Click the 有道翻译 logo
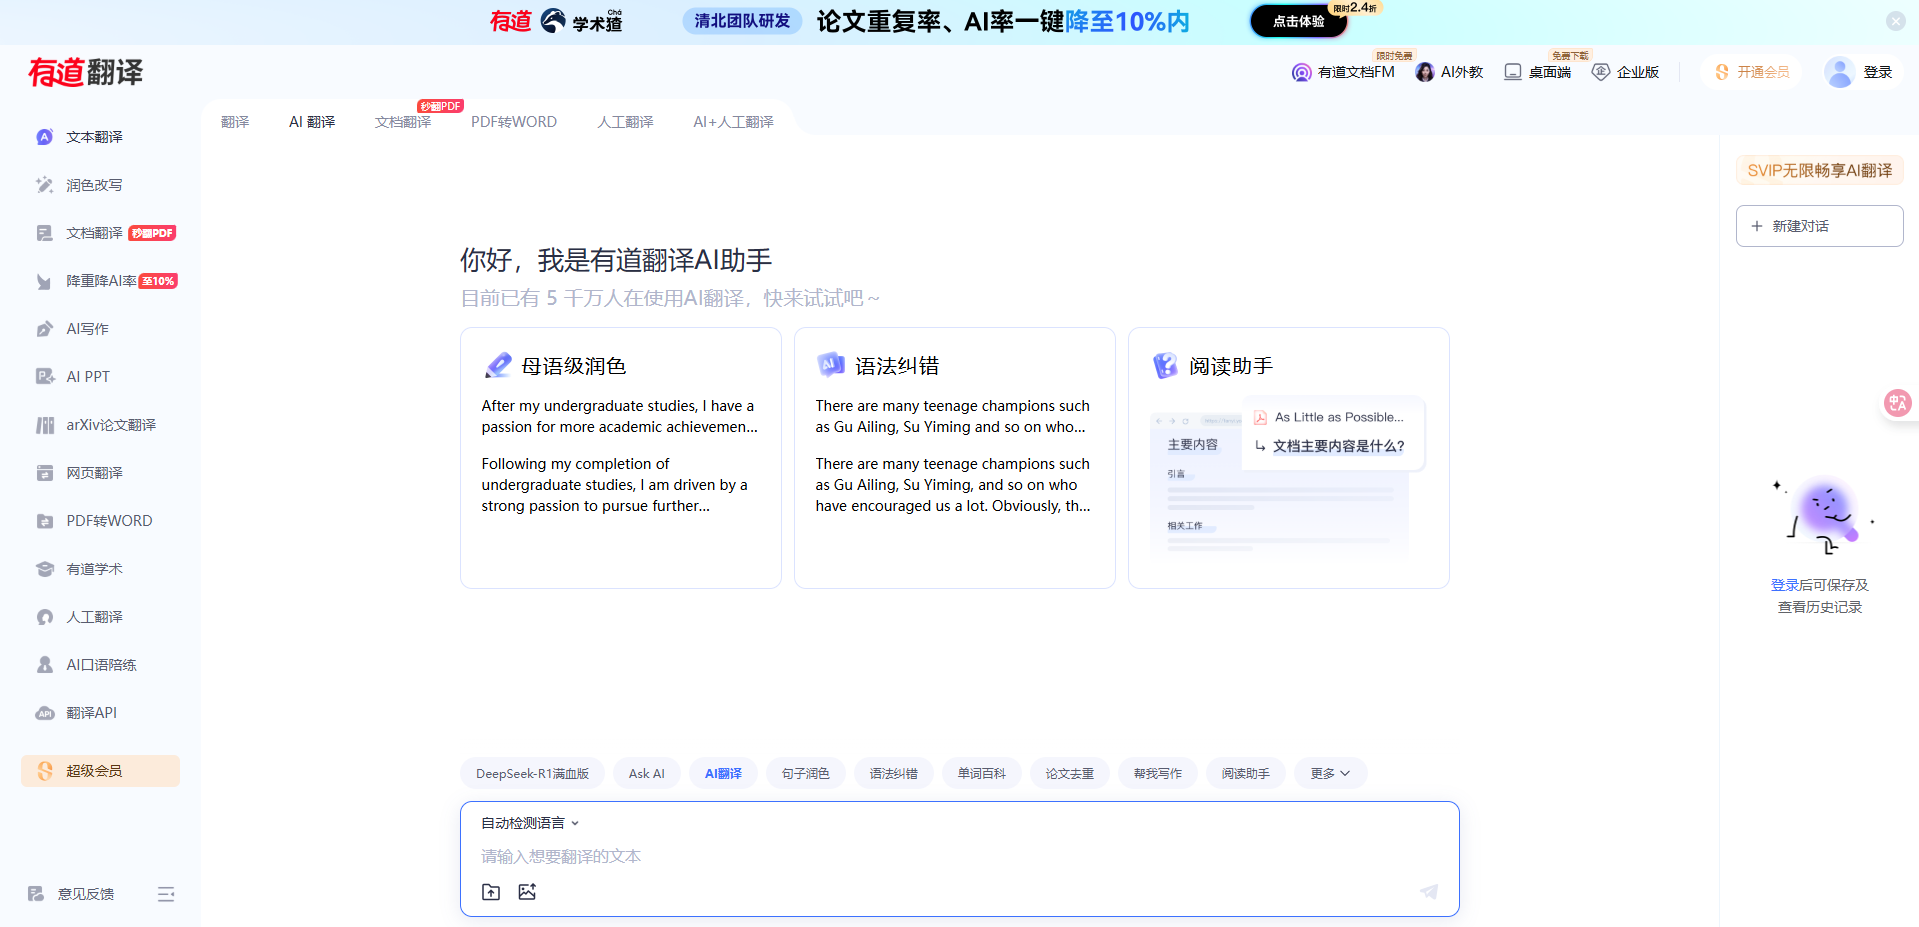 [x=86, y=72]
